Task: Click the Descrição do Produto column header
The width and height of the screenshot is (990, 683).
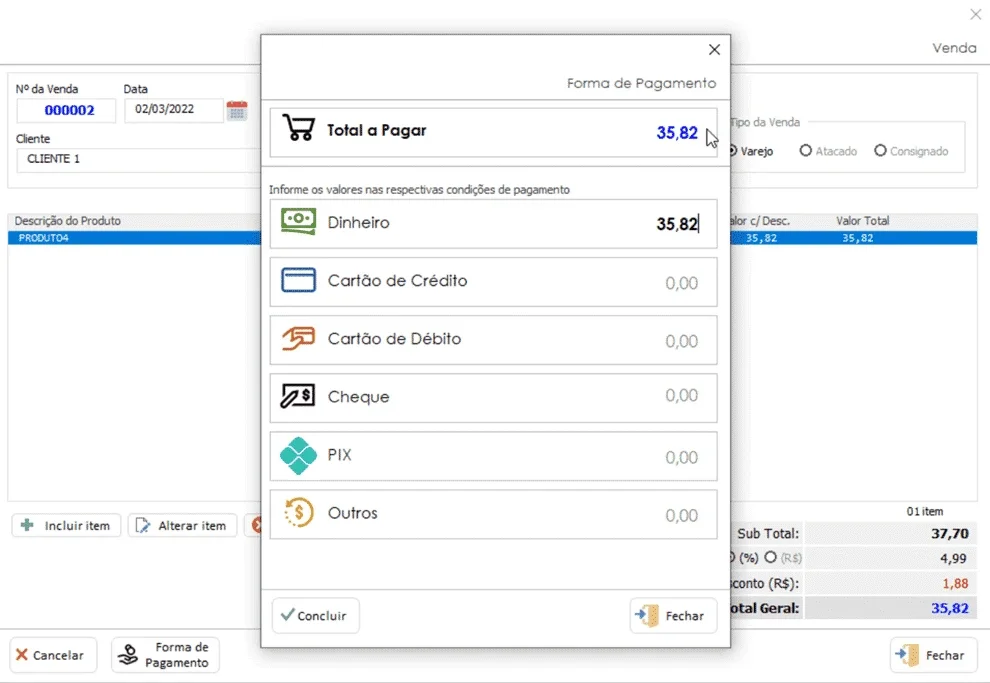Action: (68, 221)
